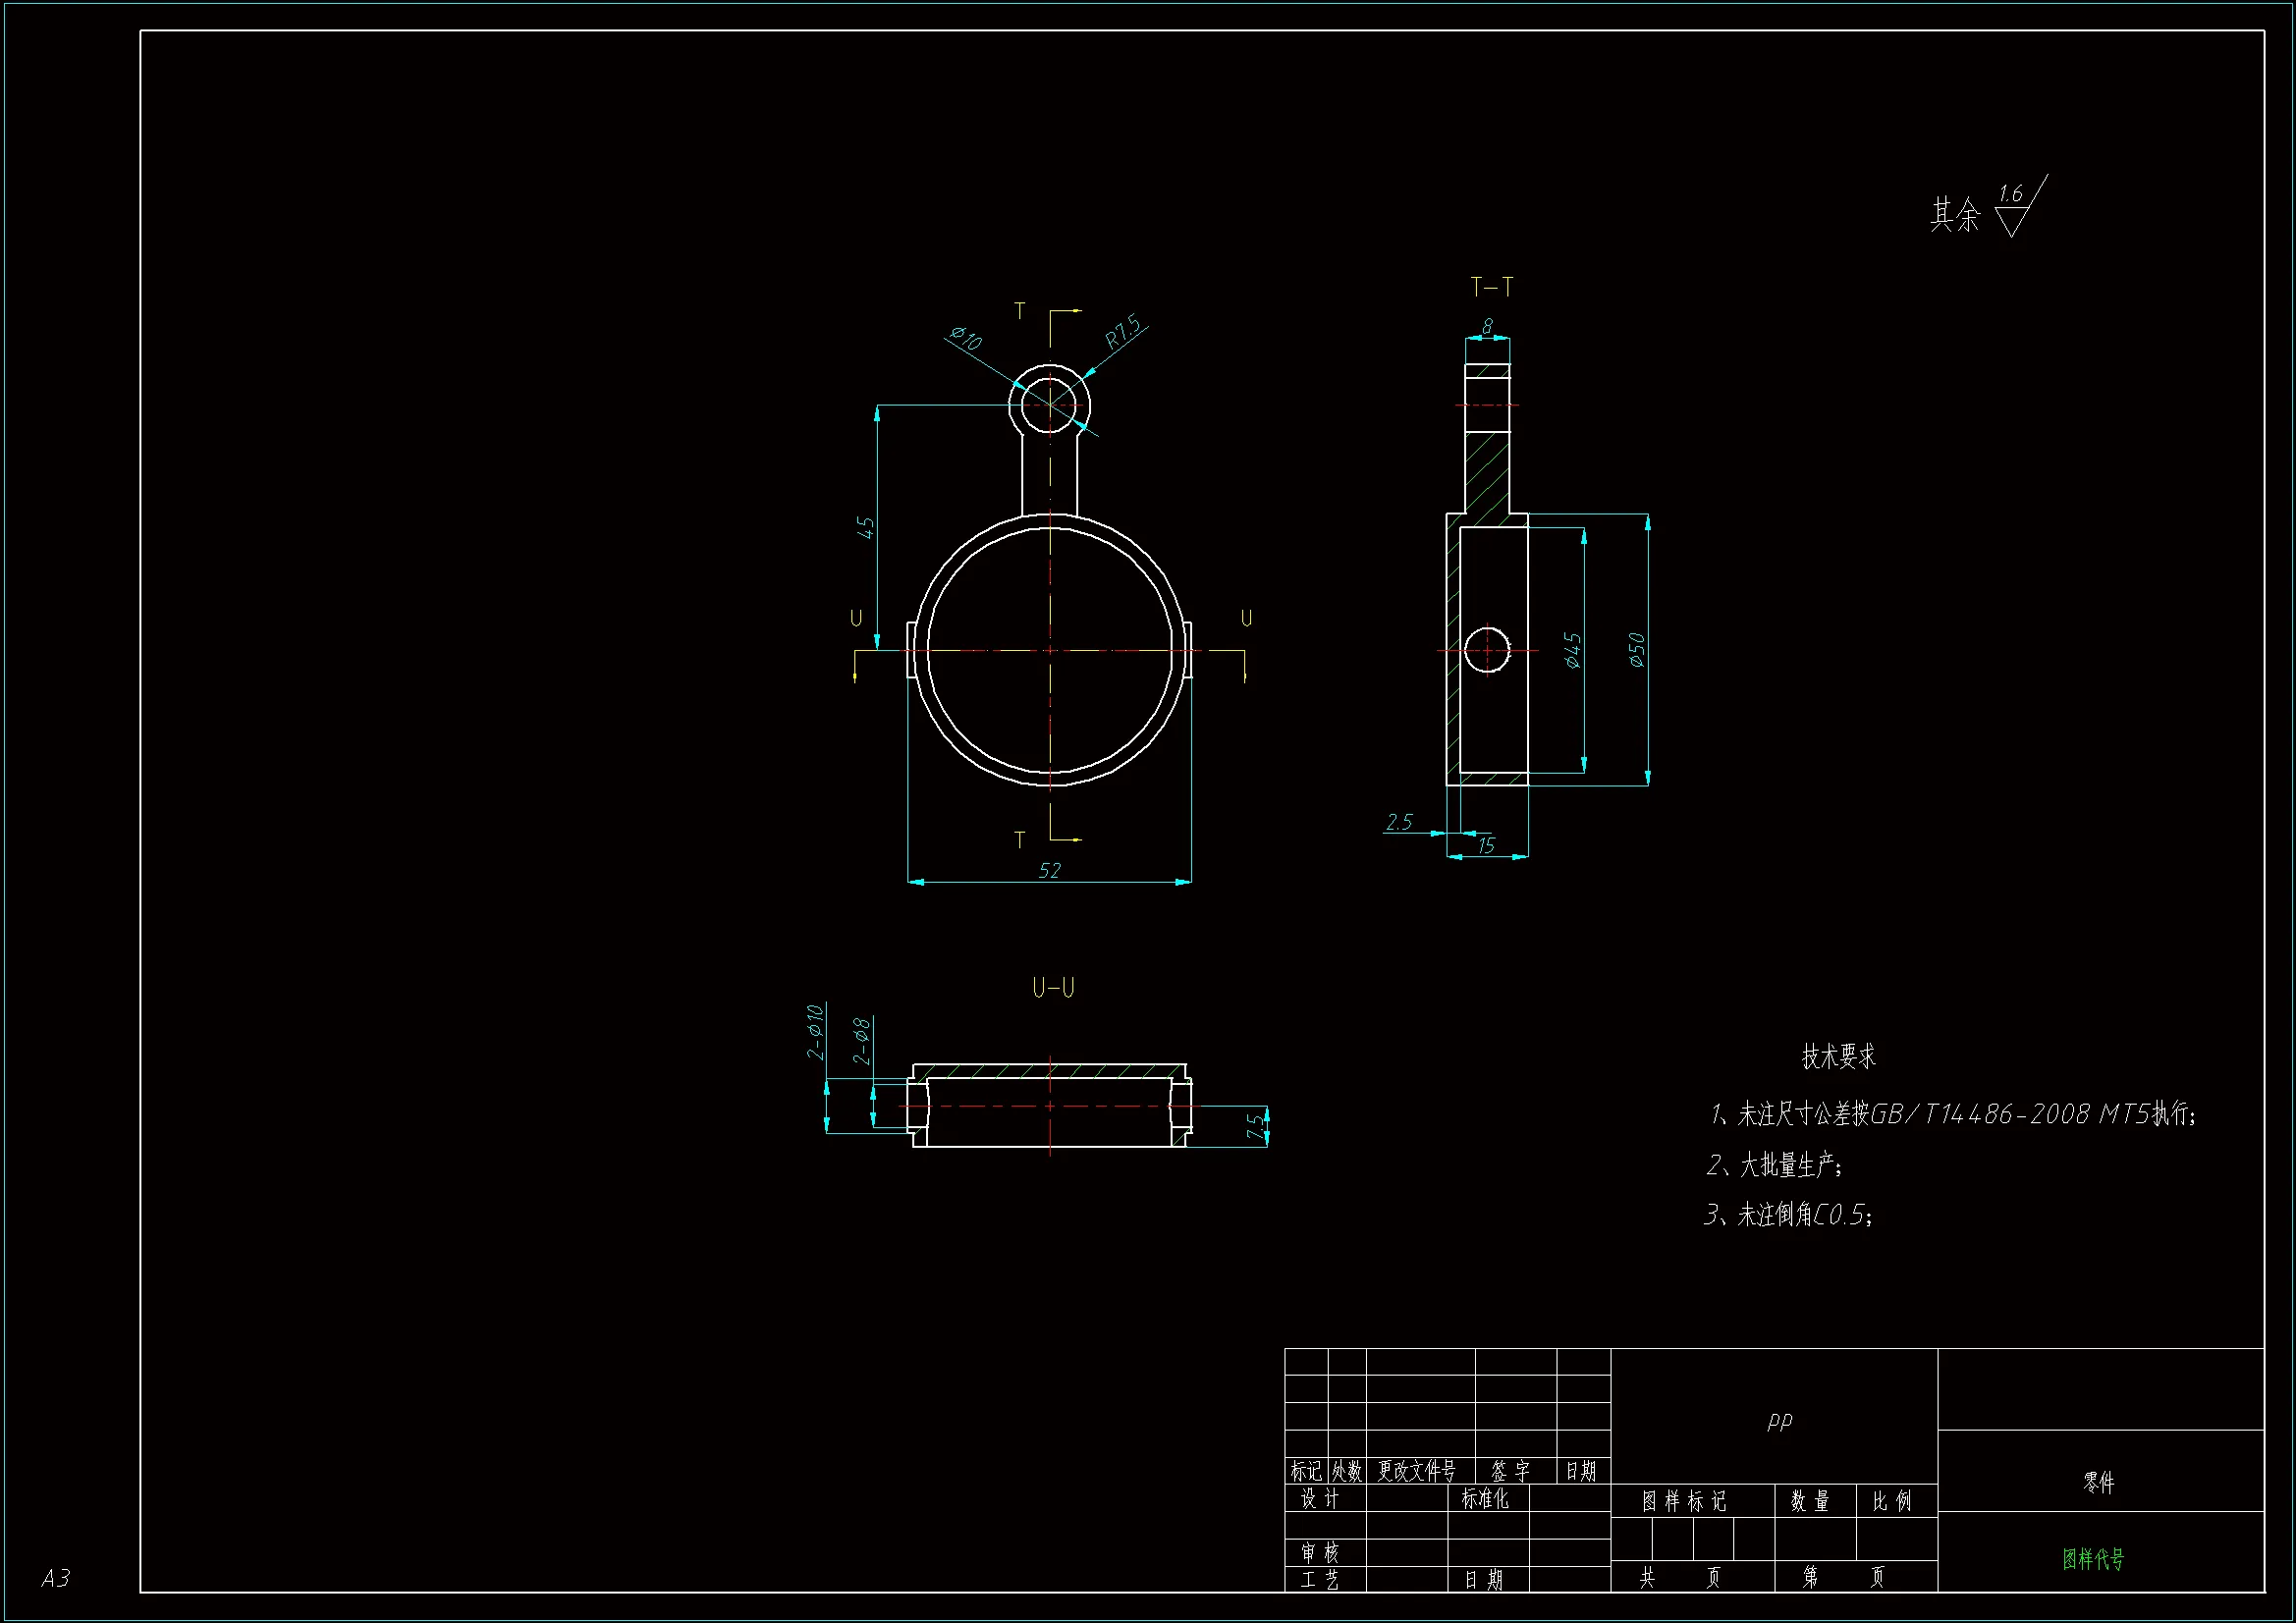2296x1623 pixels.
Task: Select the 2.5 wall thickness dimension
Action: (x=1399, y=822)
